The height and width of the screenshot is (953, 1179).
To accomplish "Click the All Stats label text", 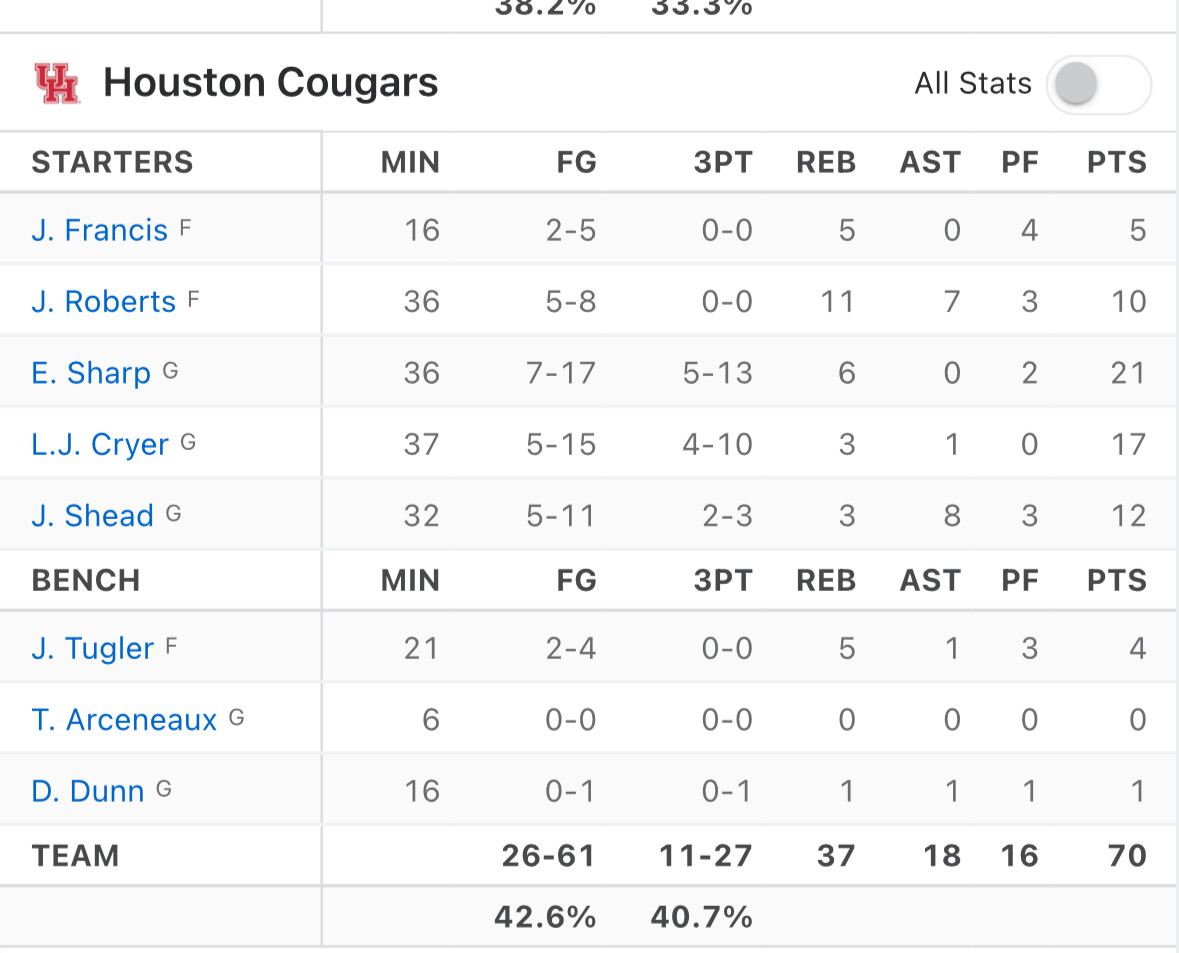I will coord(973,83).
